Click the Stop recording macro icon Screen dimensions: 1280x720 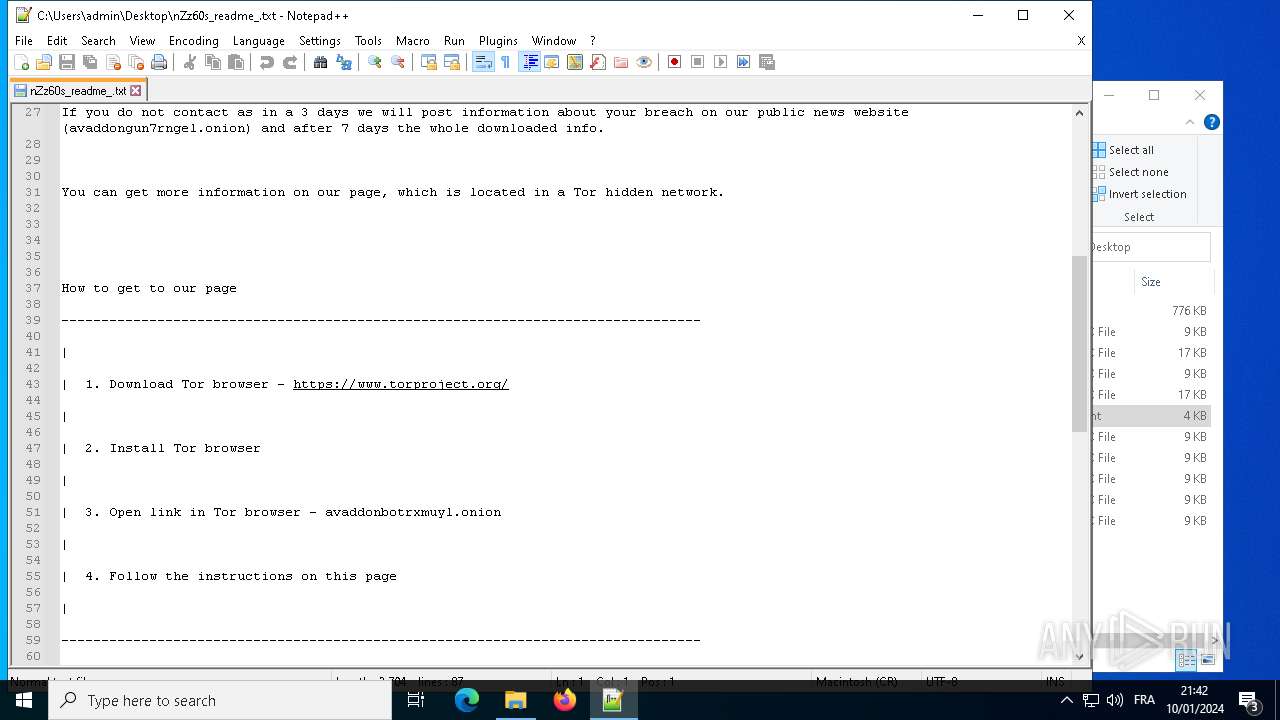pos(698,62)
